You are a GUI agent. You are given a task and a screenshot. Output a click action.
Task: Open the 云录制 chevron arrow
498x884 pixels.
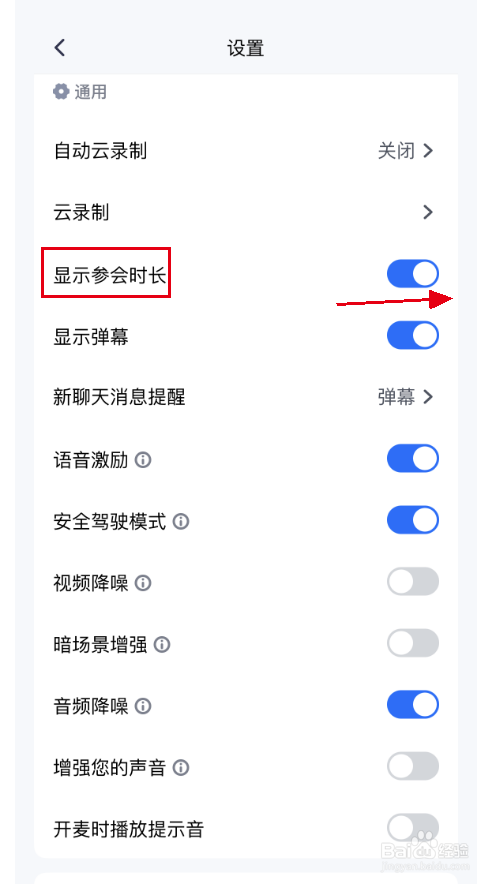click(x=428, y=213)
